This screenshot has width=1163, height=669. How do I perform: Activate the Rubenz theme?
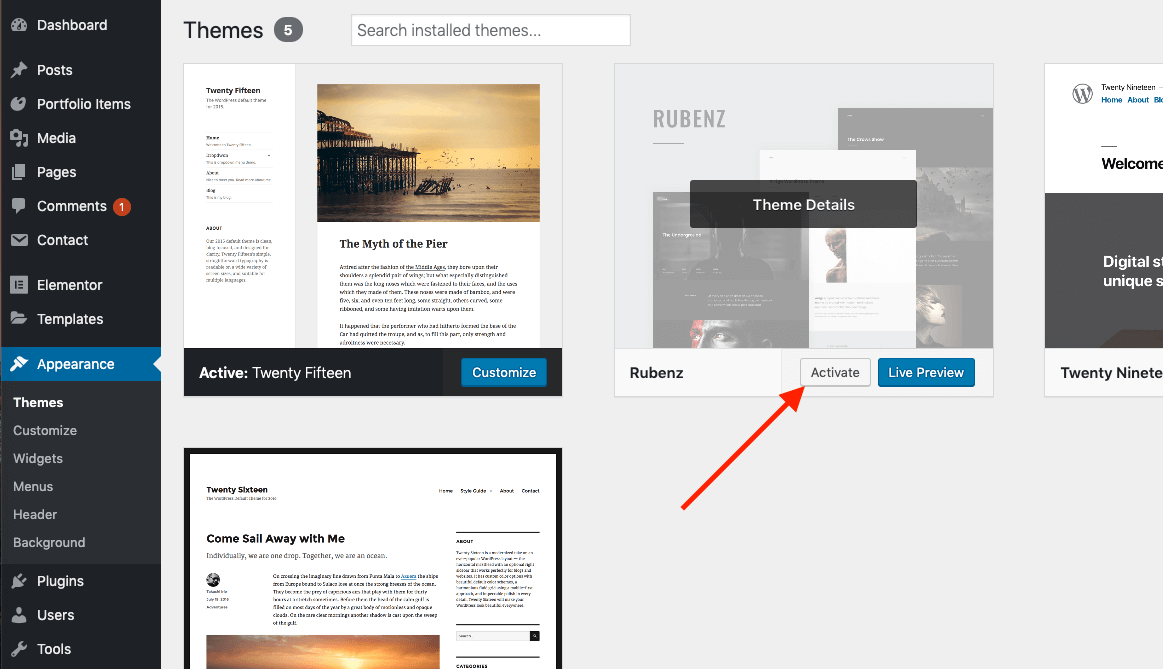[835, 372]
